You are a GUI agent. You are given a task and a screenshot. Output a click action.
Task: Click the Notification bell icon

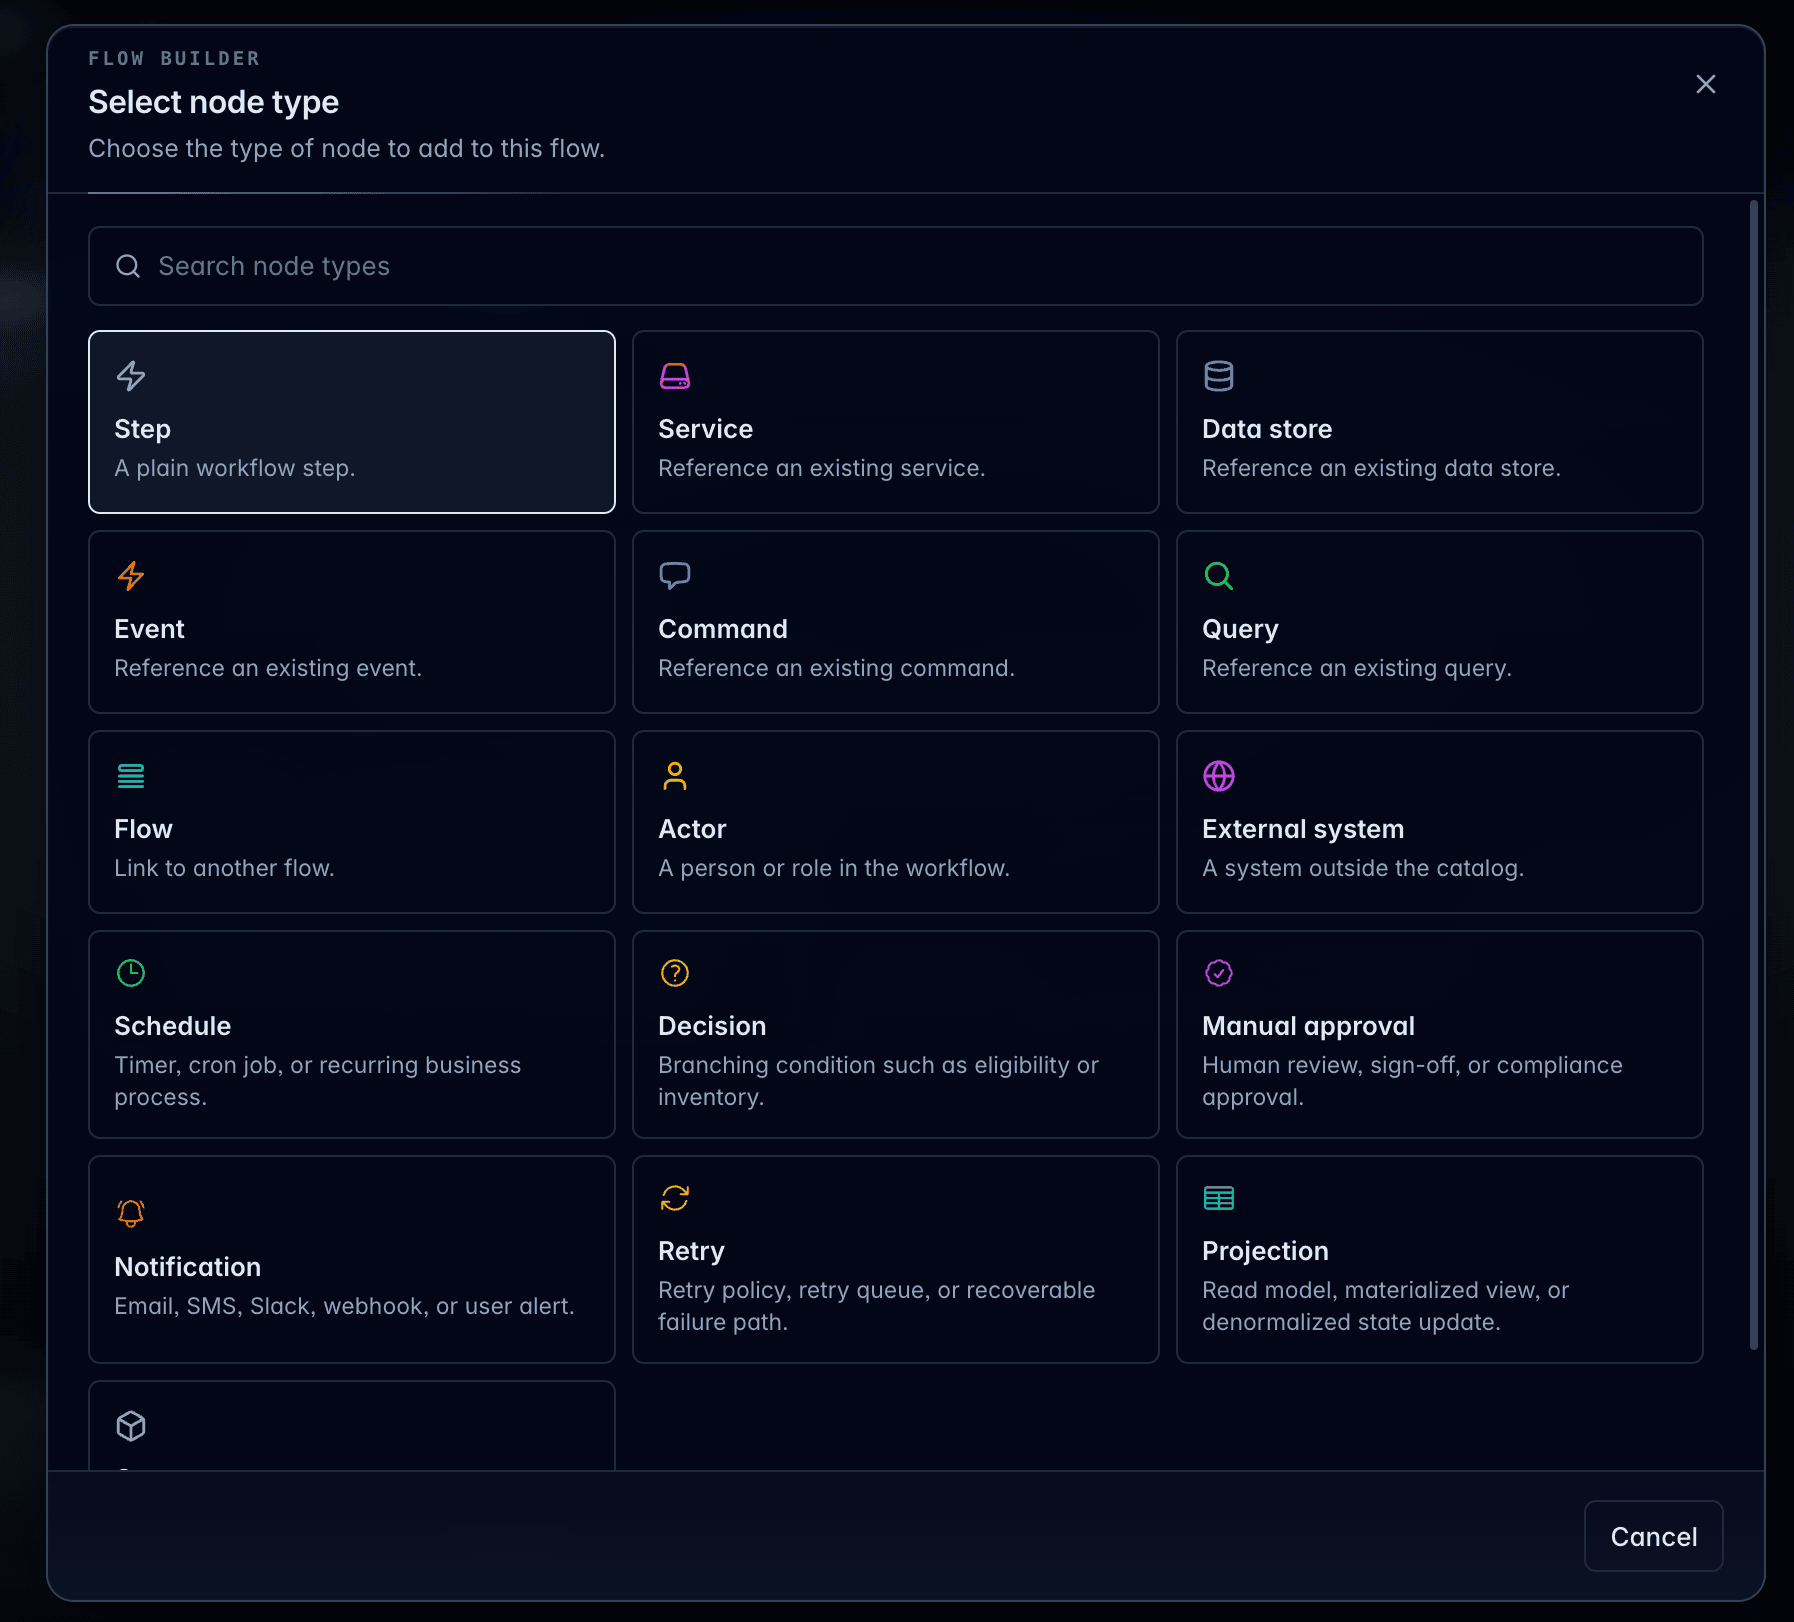[x=131, y=1213]
